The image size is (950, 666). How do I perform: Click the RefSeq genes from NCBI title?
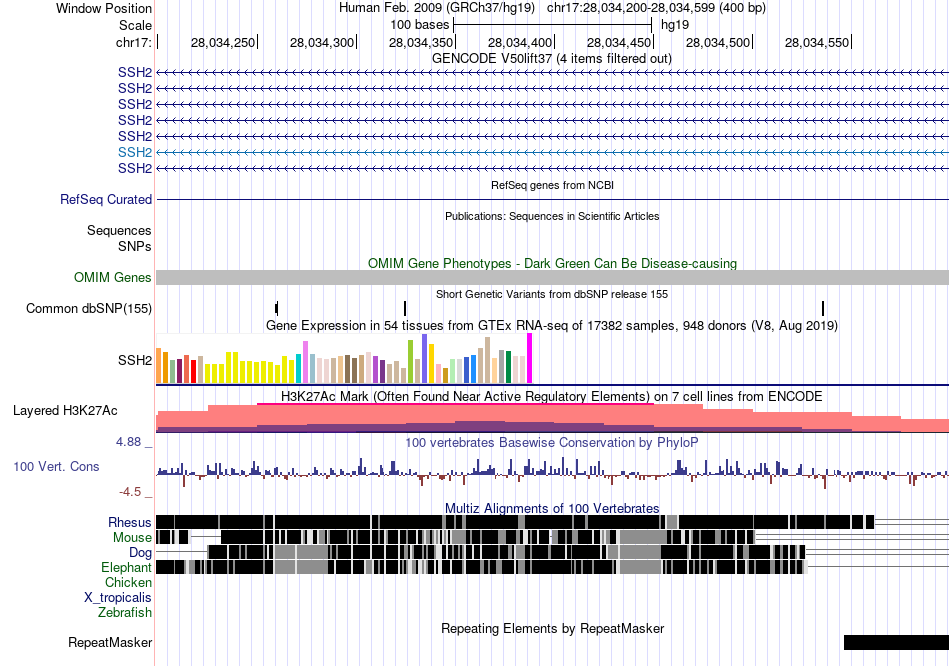tap(553, 185)
